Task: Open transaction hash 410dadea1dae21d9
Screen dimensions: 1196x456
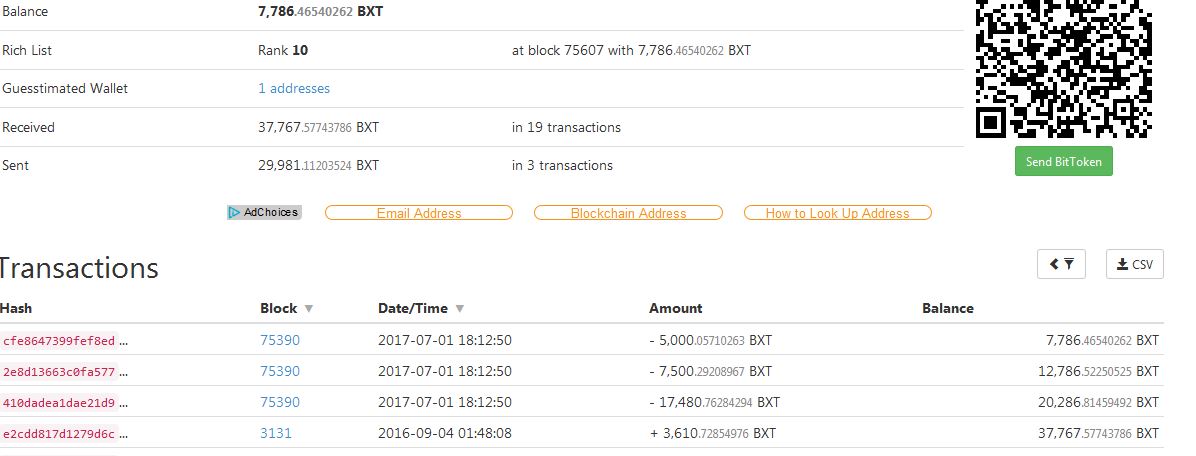Action: (x=59, y=402)
